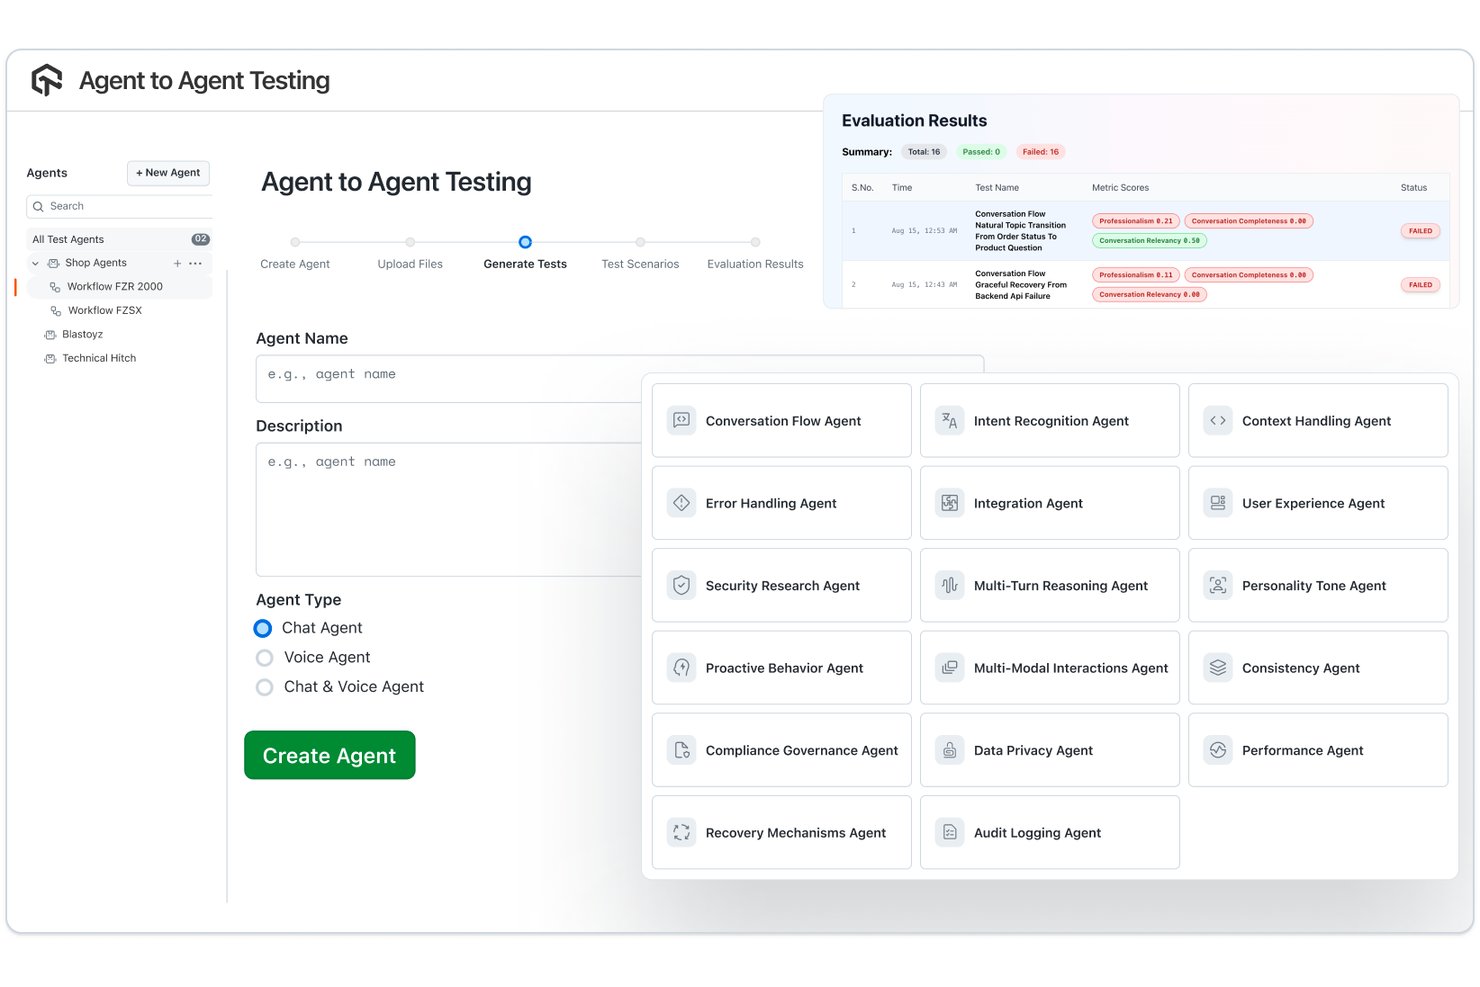Click the Performance Agent icon
This screenshot has height=987, width=1480.
coord(1218,750)
